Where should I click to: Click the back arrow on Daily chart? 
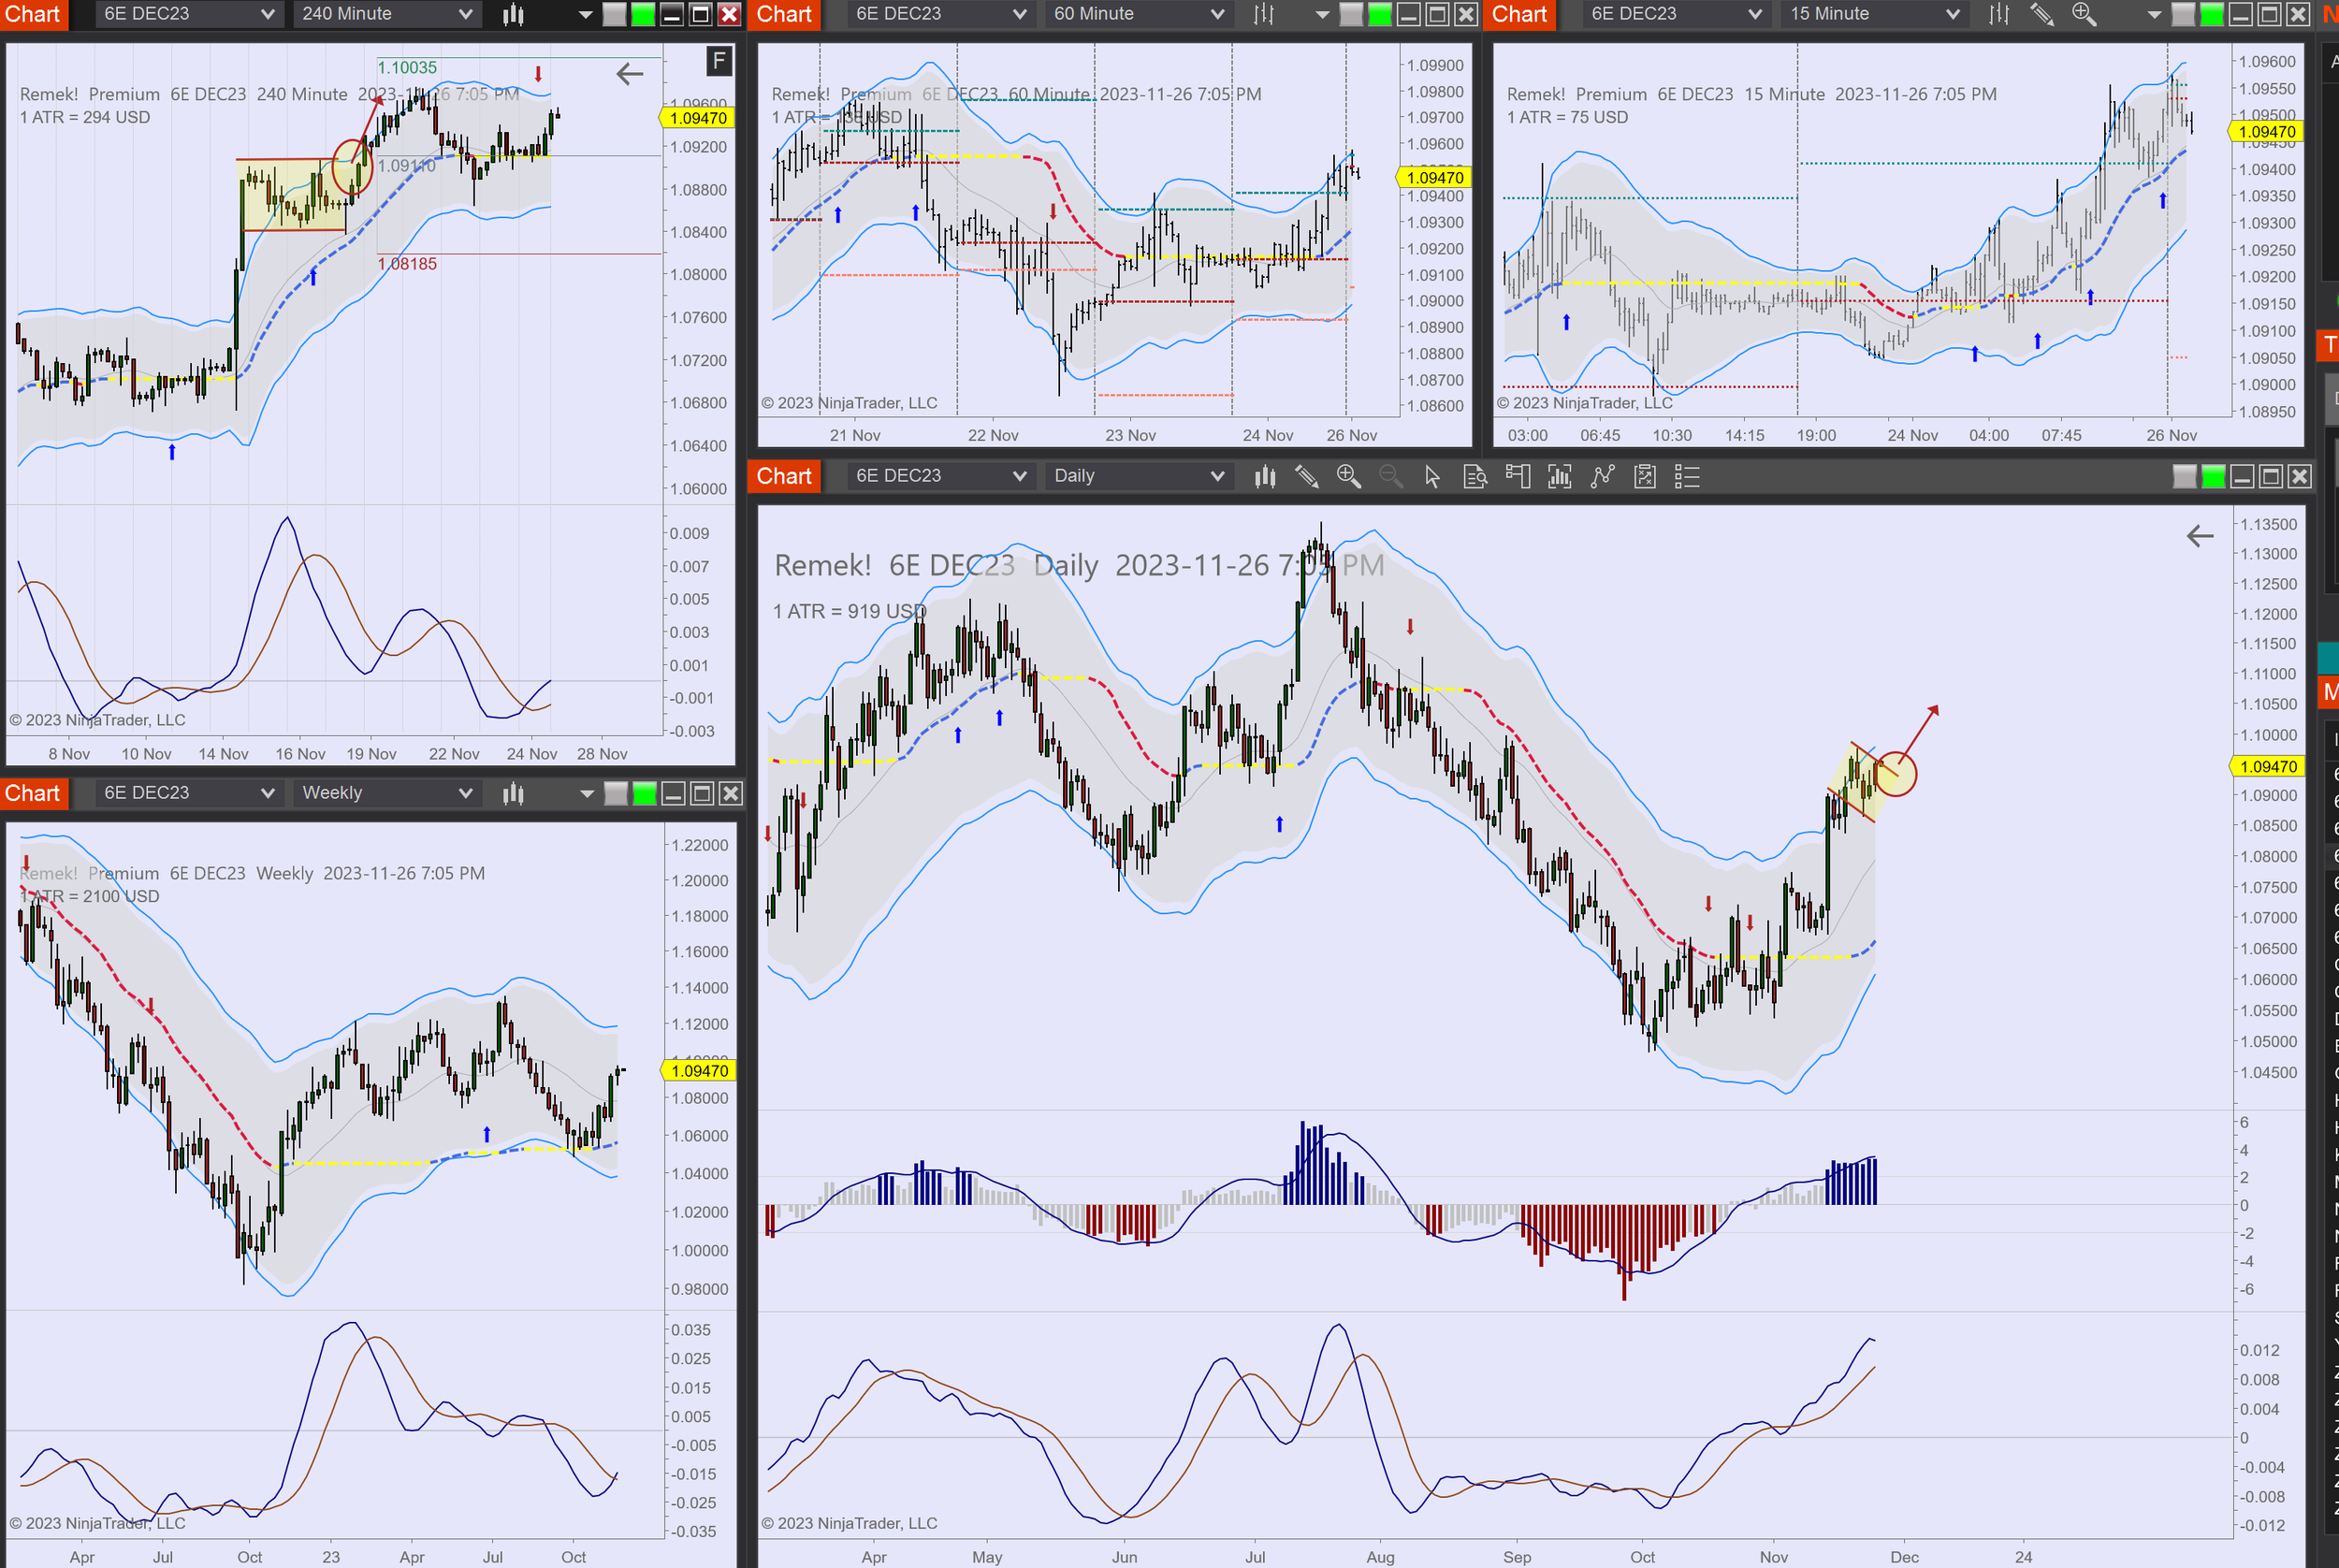click(2199, 537)
